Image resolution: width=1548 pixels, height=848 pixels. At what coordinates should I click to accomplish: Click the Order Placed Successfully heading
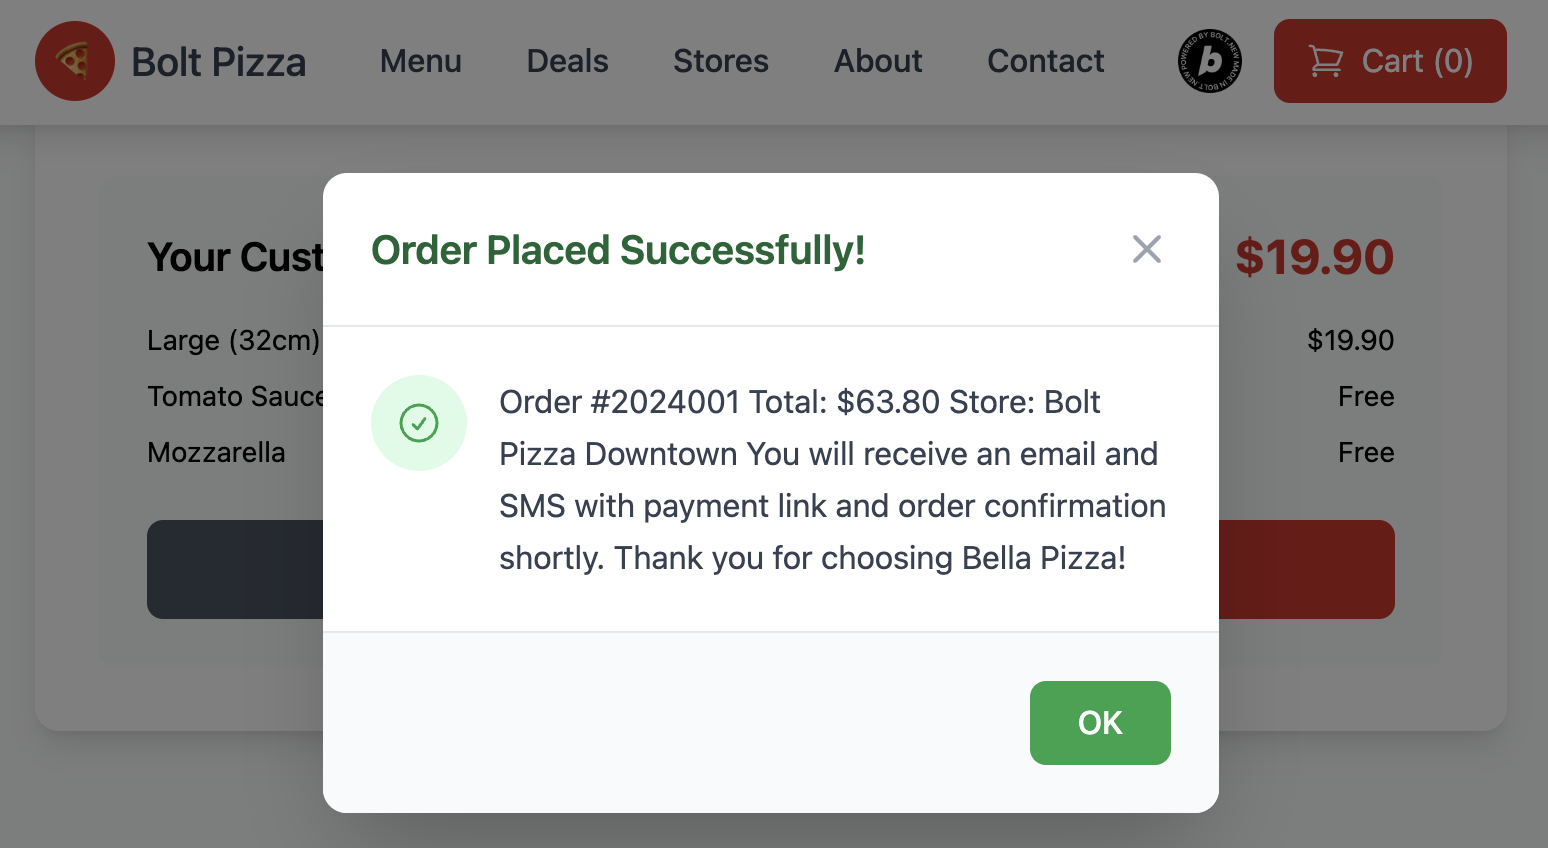coord(618,250)
